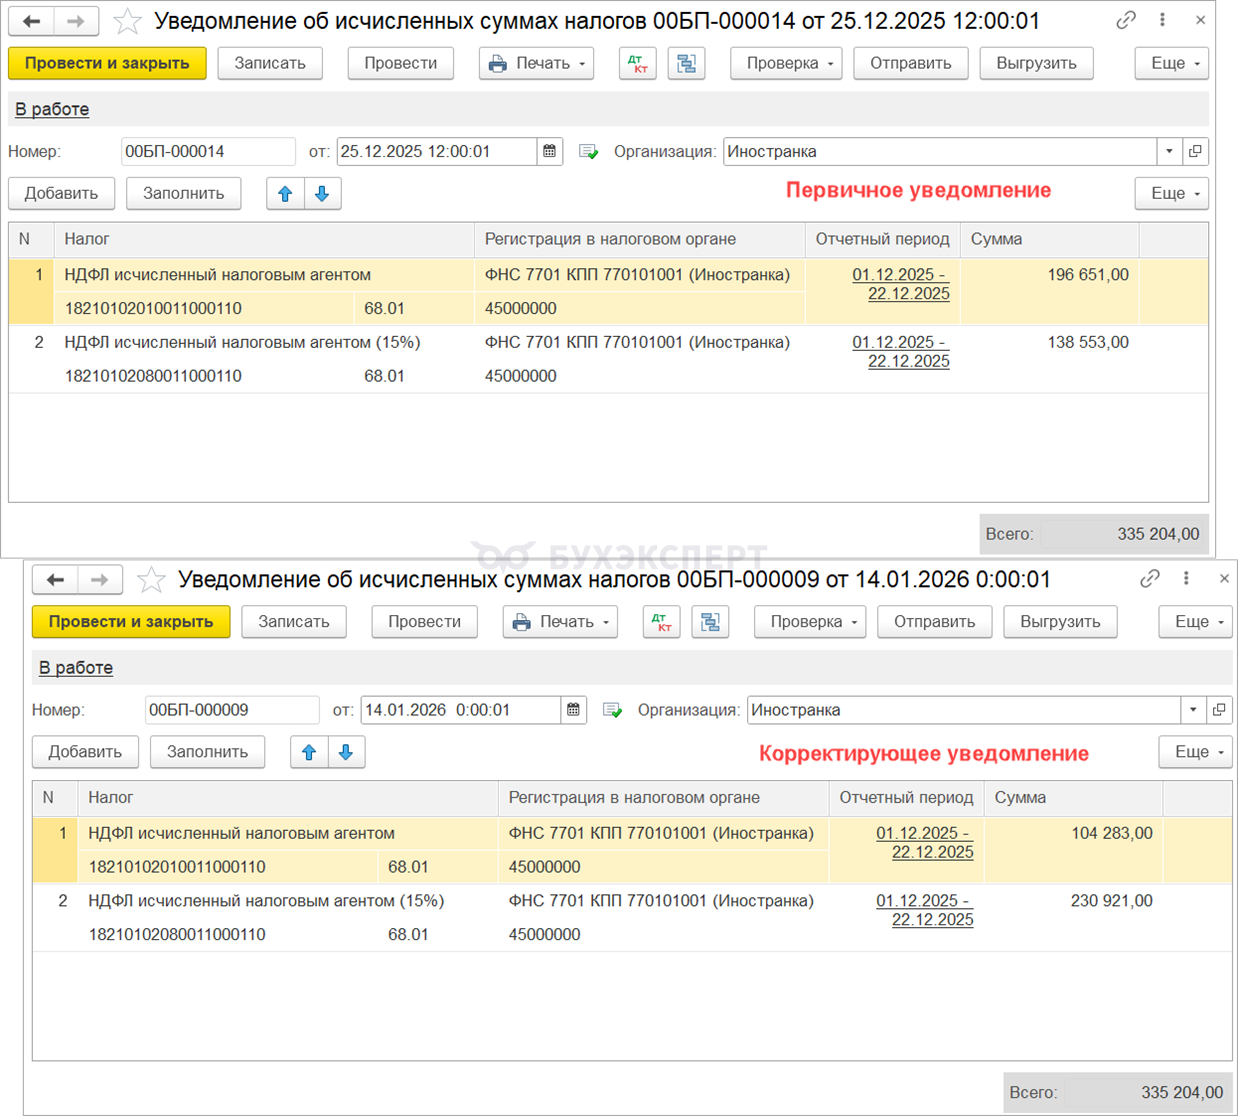
Task: Open calendar picker next to date 25.12.2025
Action: pos(550,152)
